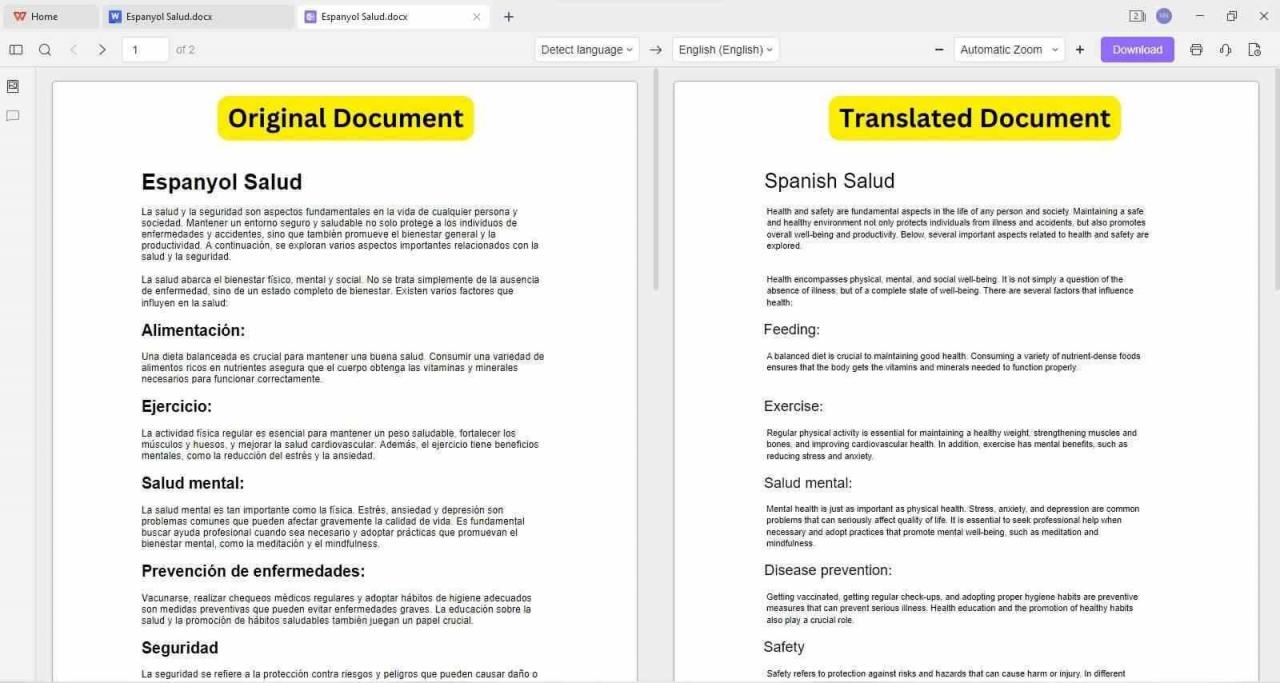
Task: Click the print icon
Action: tap(1196, 49)
